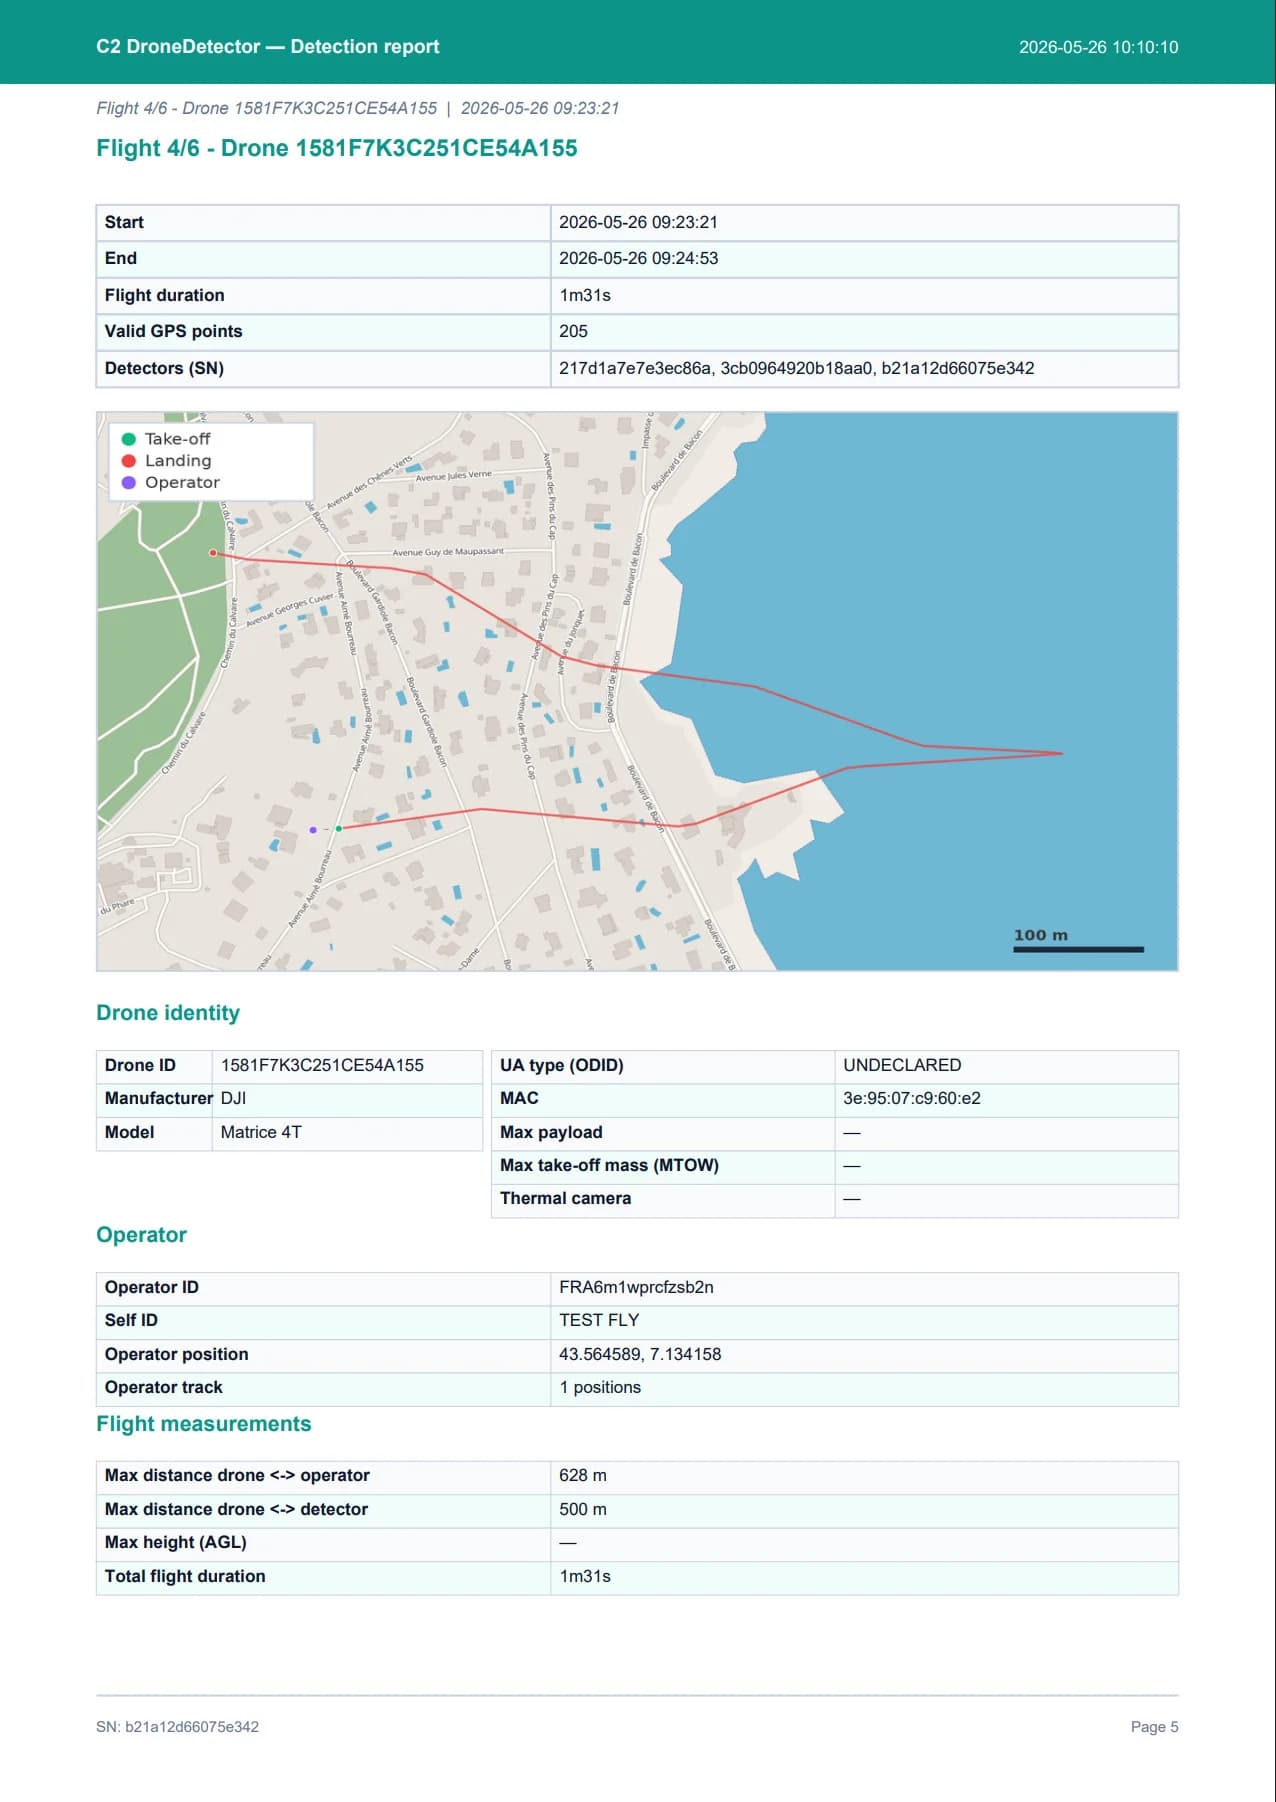Click the 'Max payload' row label
The width and height of the screenshot is (1276, 1802).
pyautogui.click(x=551, y=1132)
